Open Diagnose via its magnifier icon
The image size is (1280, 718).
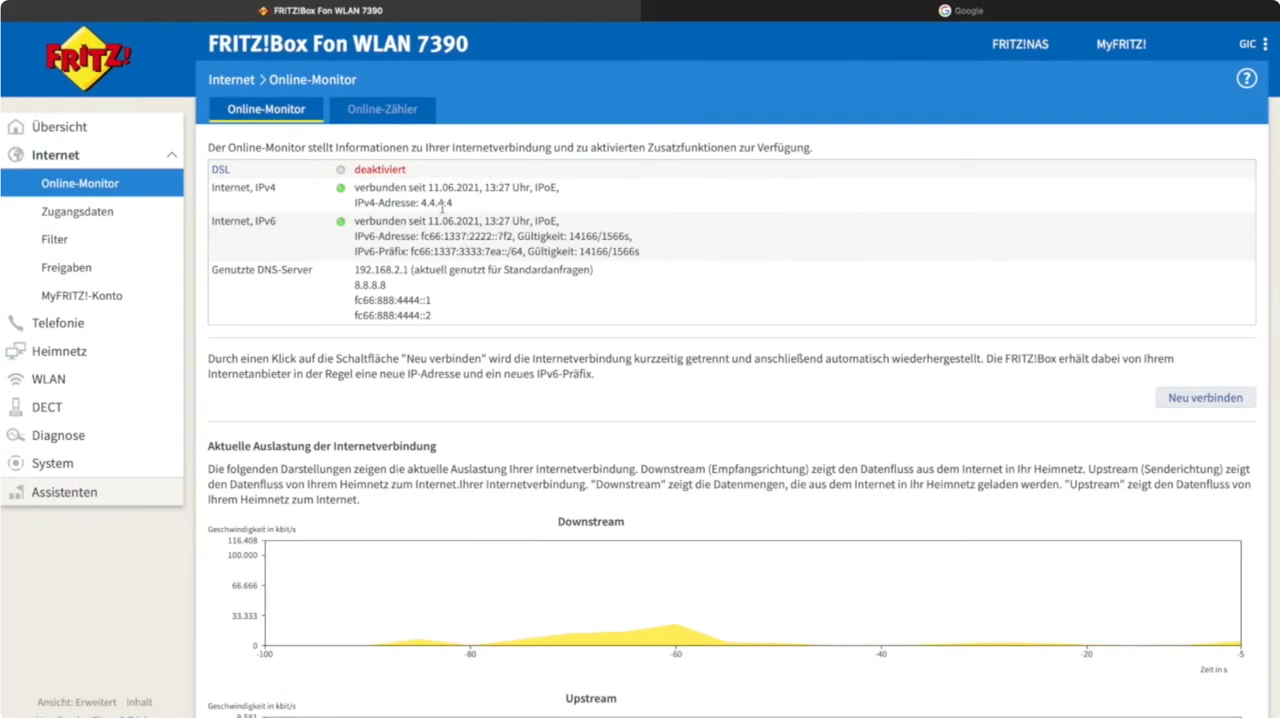(x=15, y=435)
